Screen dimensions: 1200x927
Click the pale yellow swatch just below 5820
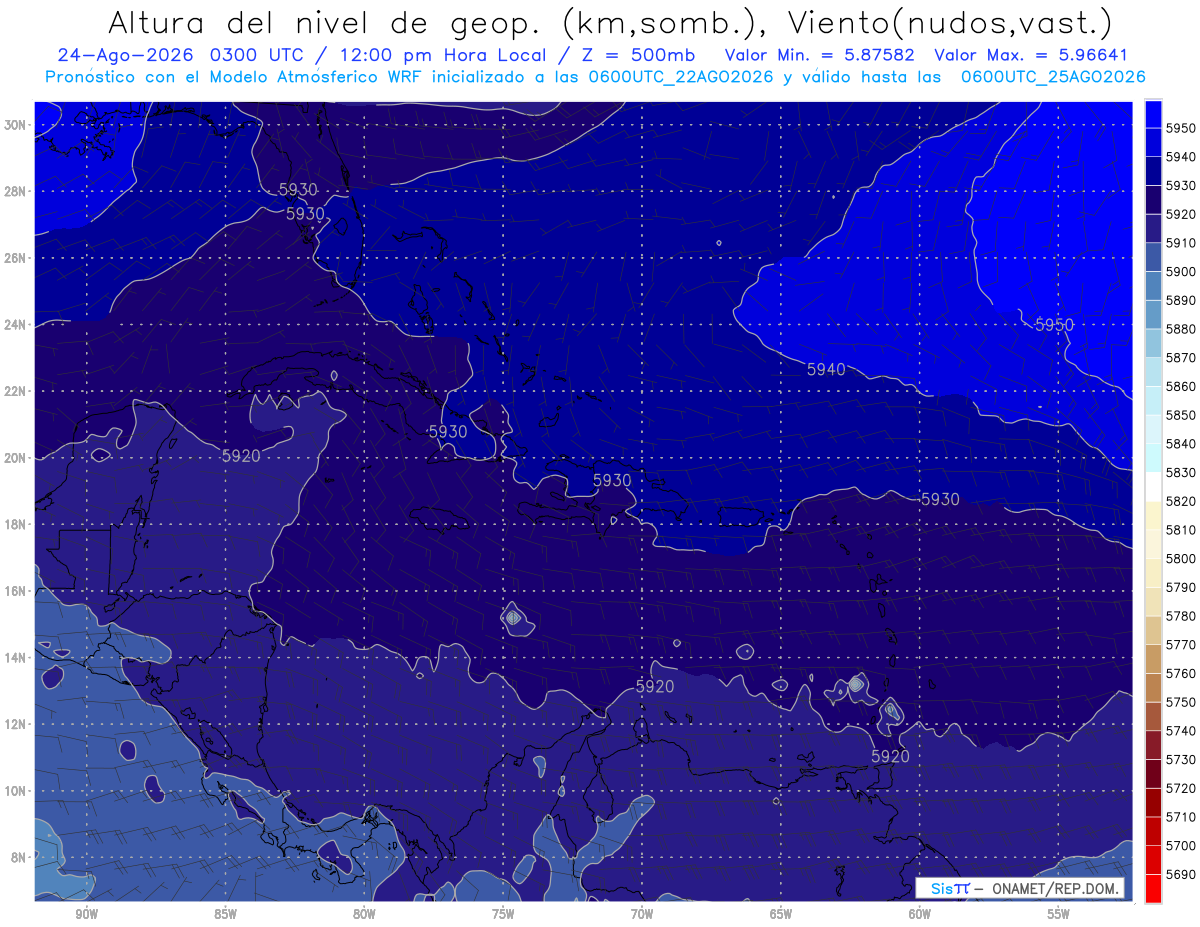pyautogui.click(x=1153, y=515)
